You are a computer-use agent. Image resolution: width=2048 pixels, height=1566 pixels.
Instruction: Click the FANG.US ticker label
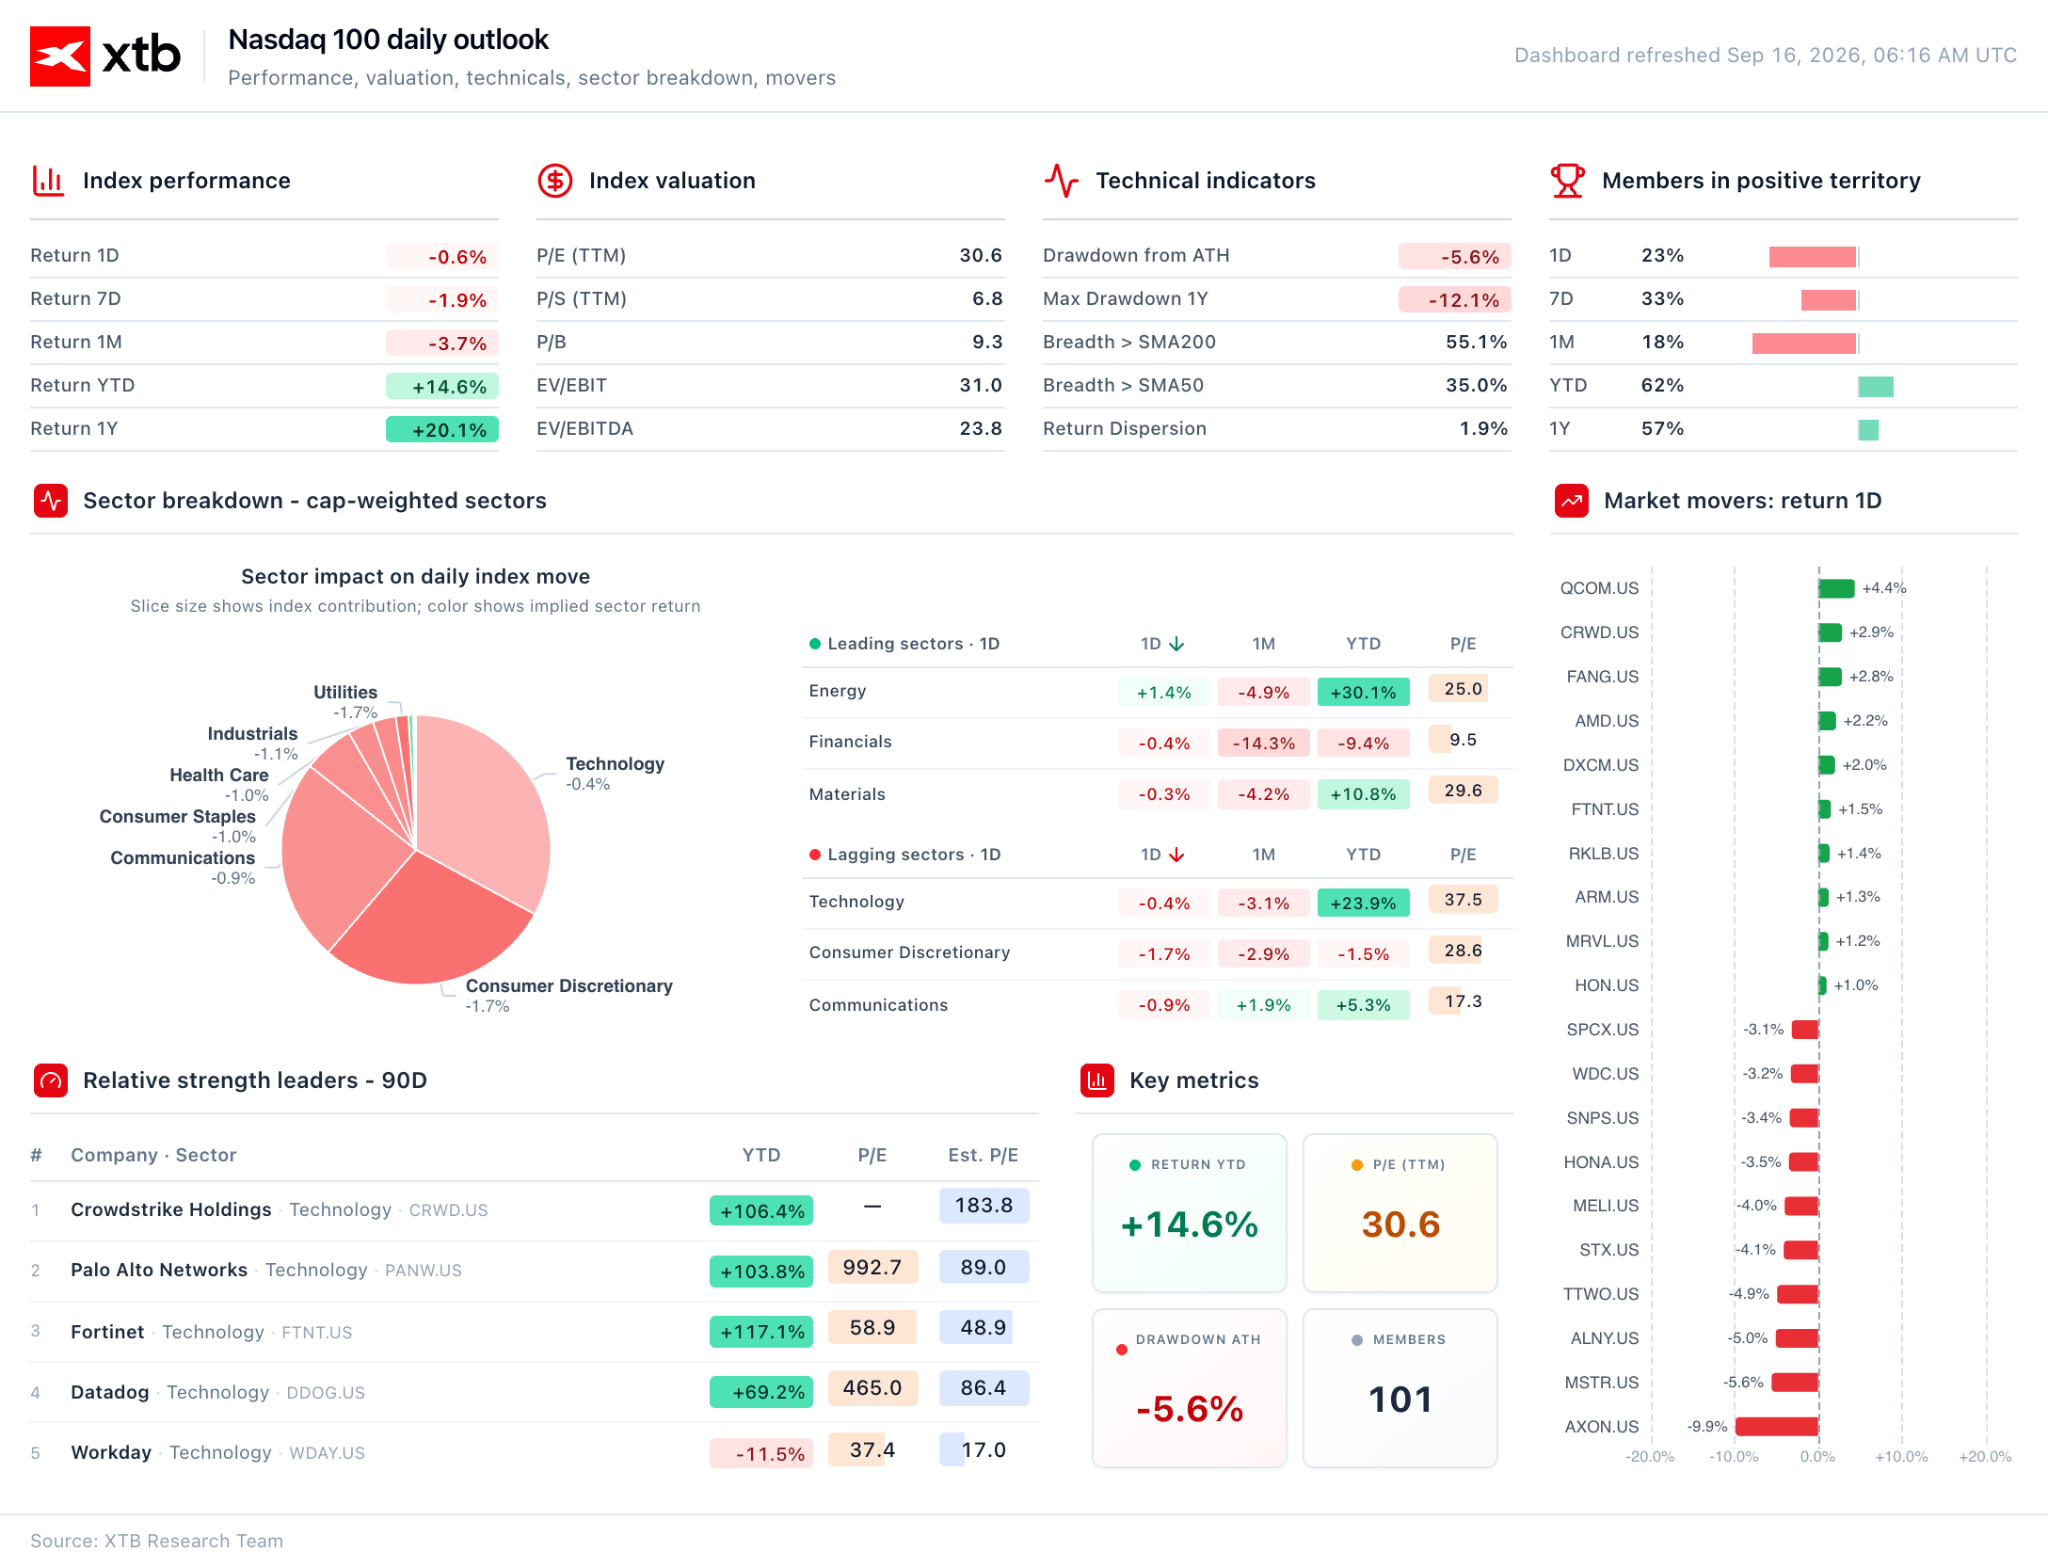point(1602,677)
